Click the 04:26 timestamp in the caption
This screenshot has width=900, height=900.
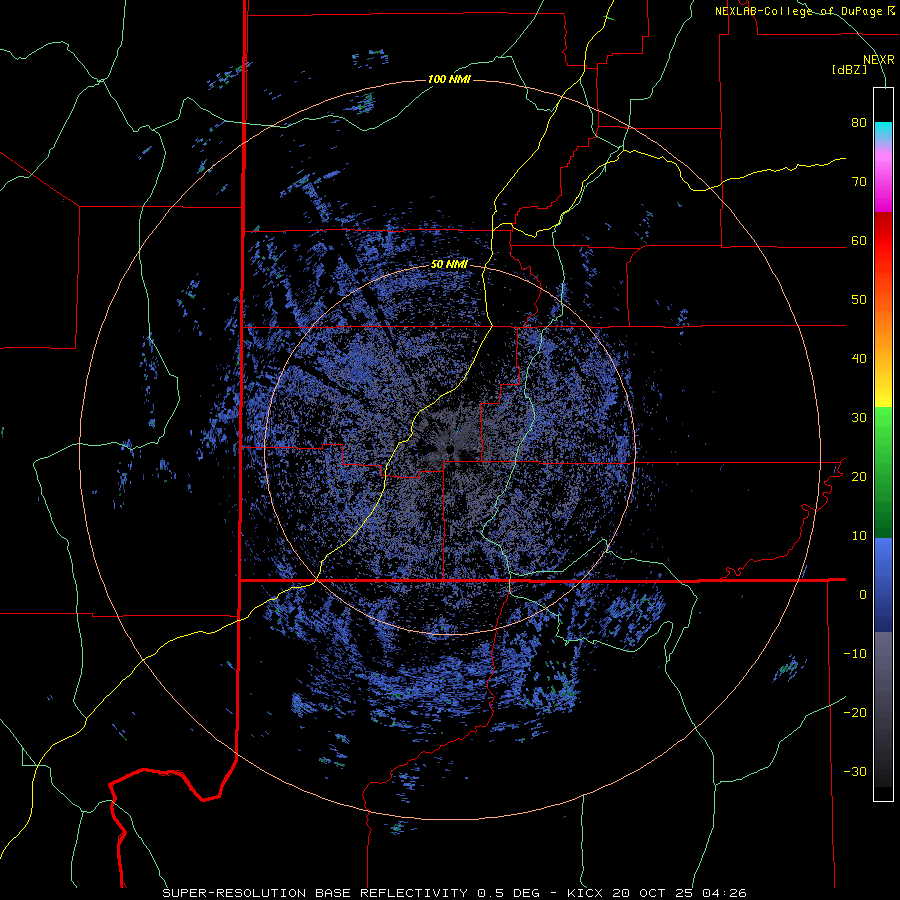click(x=726, y=893)
